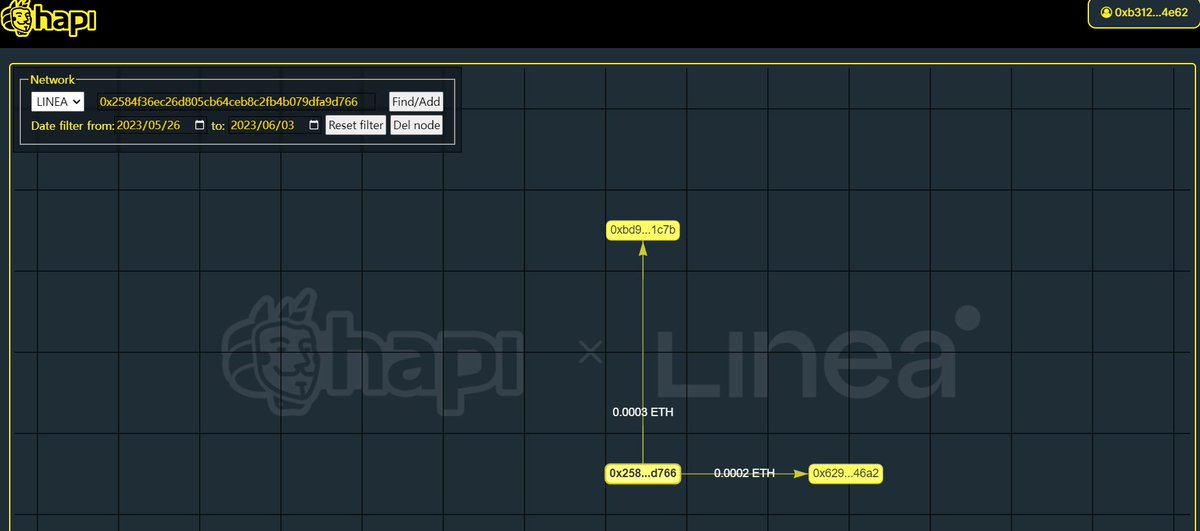Open calendar picker for the to date
The width and height of the screenshot is (1200, 531).
(314, 125)
